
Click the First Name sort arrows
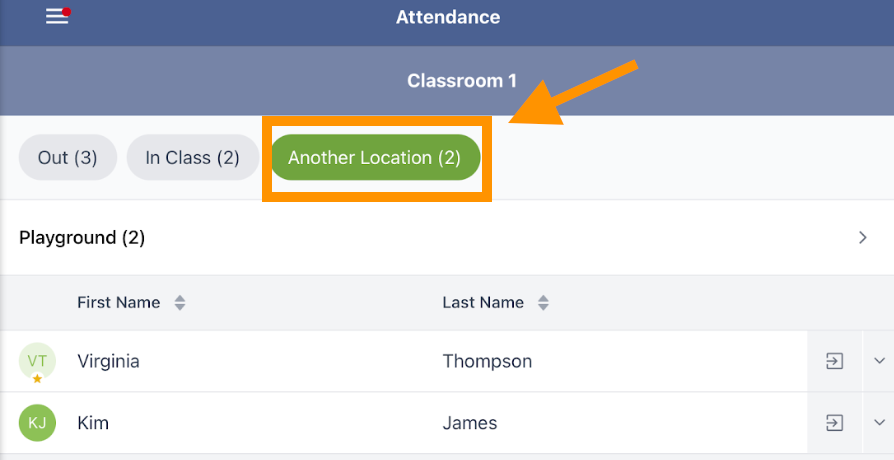point(180,303)
